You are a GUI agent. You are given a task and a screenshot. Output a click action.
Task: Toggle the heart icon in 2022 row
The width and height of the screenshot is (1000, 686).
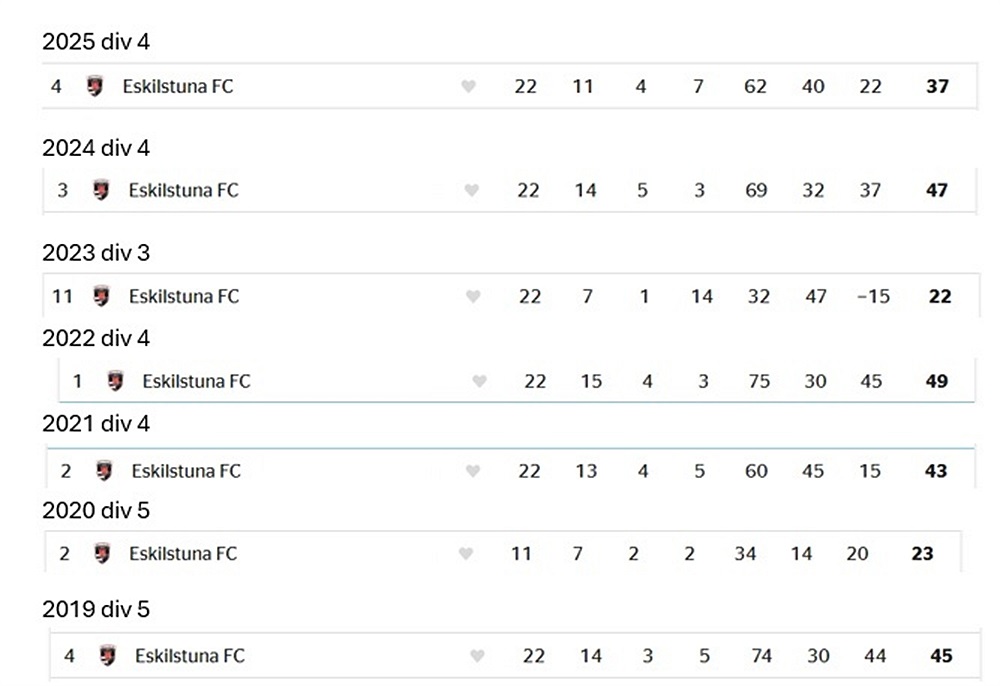[x=479, y=381]
